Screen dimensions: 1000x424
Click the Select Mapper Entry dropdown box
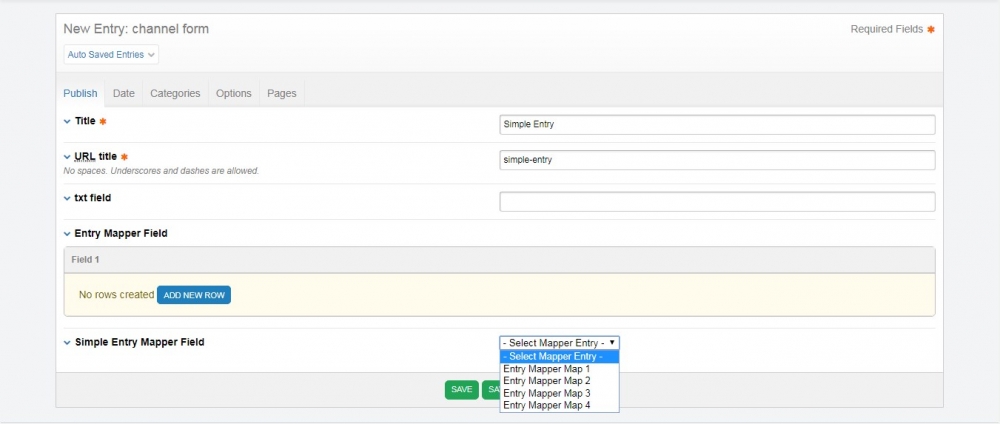coord(559,342)
